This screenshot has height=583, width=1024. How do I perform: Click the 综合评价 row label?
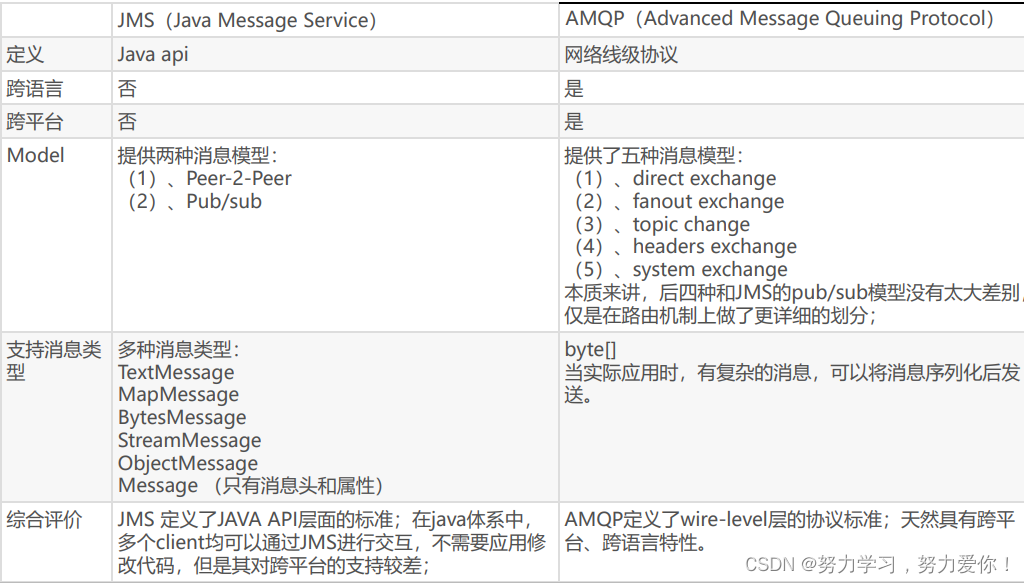pyautogui.click(x=45, y=519)
